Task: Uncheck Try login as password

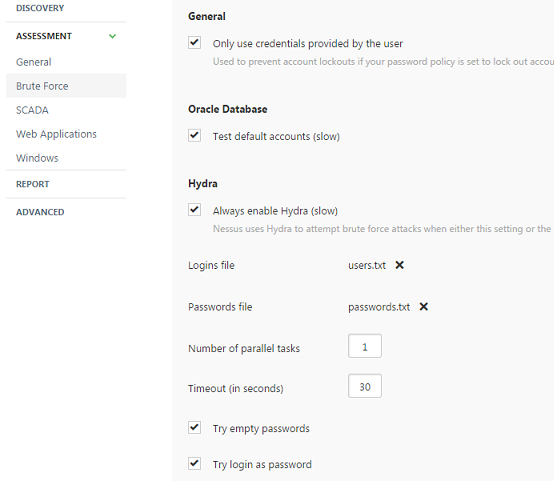Action: point(194,463)
